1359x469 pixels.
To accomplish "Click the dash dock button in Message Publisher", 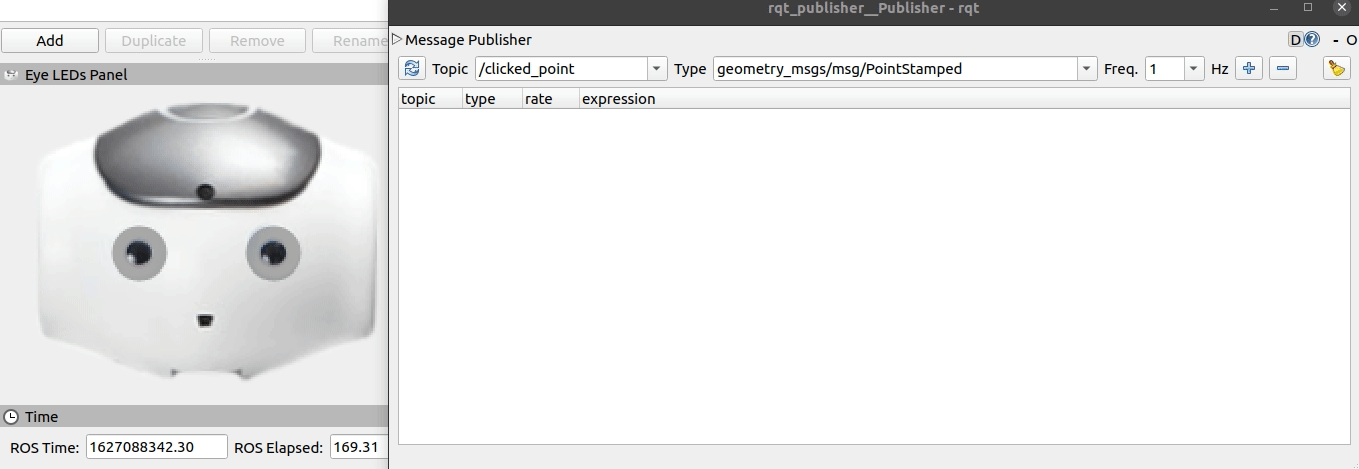I will pos(1336,40).
